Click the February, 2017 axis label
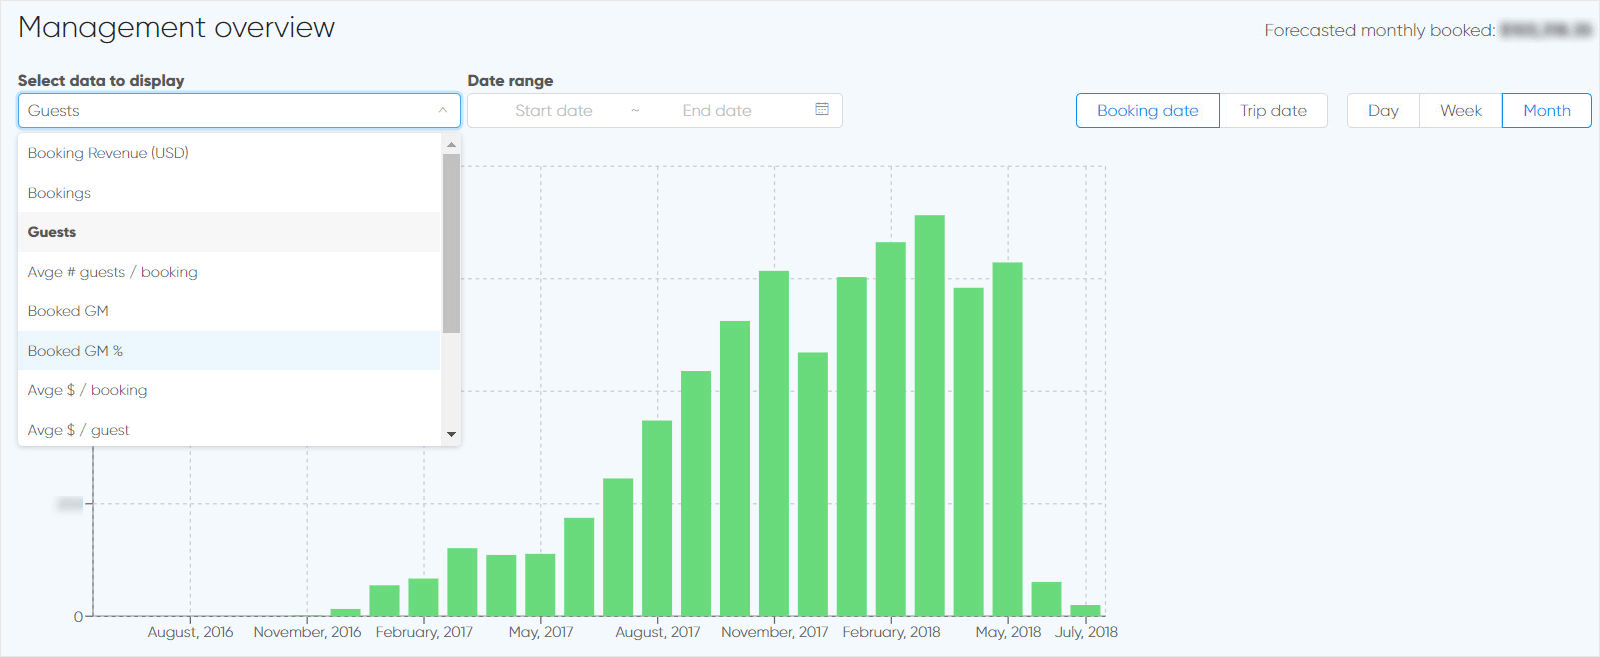This screenshot has height=657, width=1600. 424,632
